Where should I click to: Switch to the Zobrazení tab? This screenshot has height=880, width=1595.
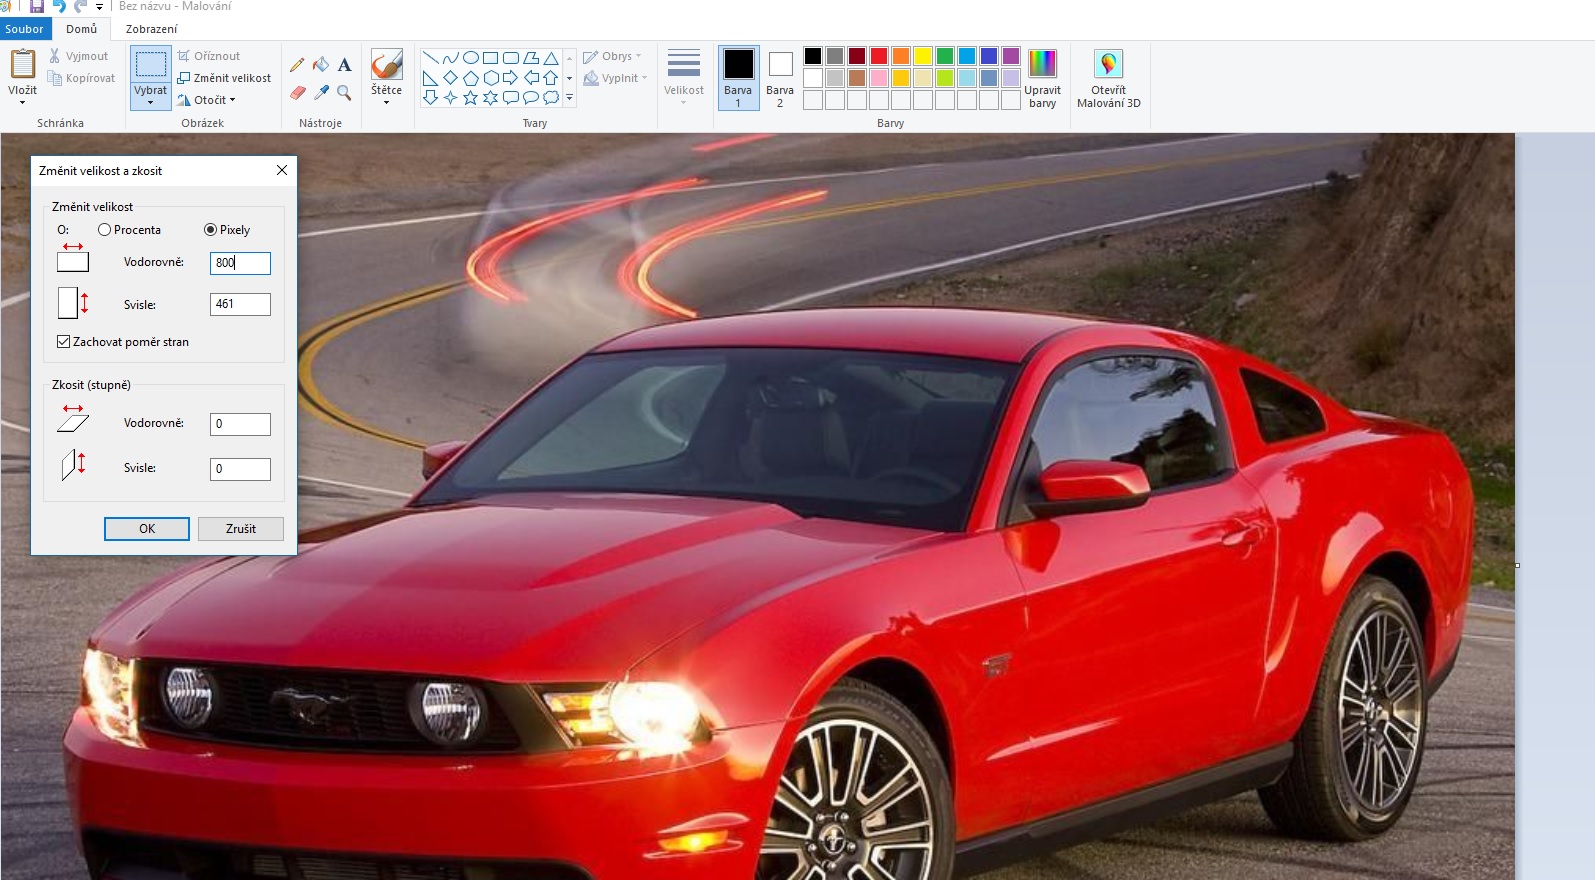coord(151,29)
